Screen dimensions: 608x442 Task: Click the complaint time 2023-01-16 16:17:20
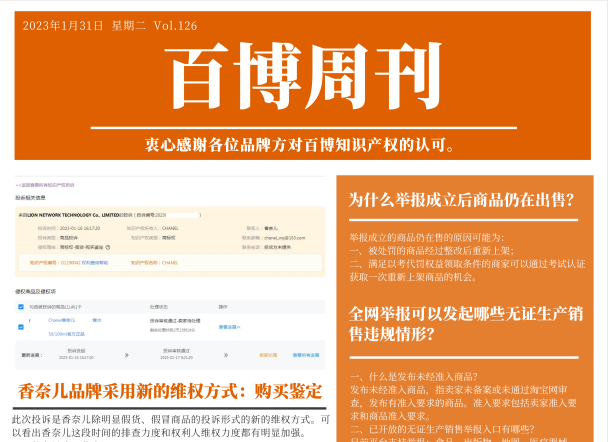(x=80, y=228)
